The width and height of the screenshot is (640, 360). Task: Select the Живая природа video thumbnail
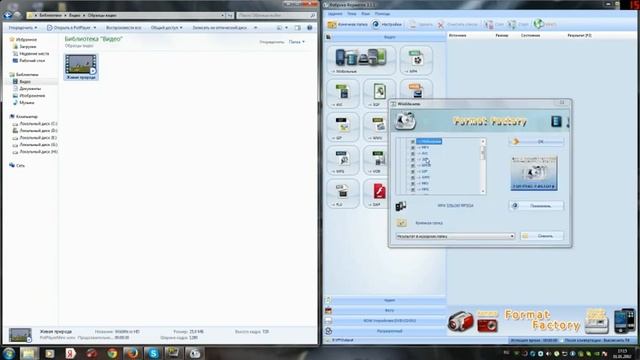[x=81, y=67]
